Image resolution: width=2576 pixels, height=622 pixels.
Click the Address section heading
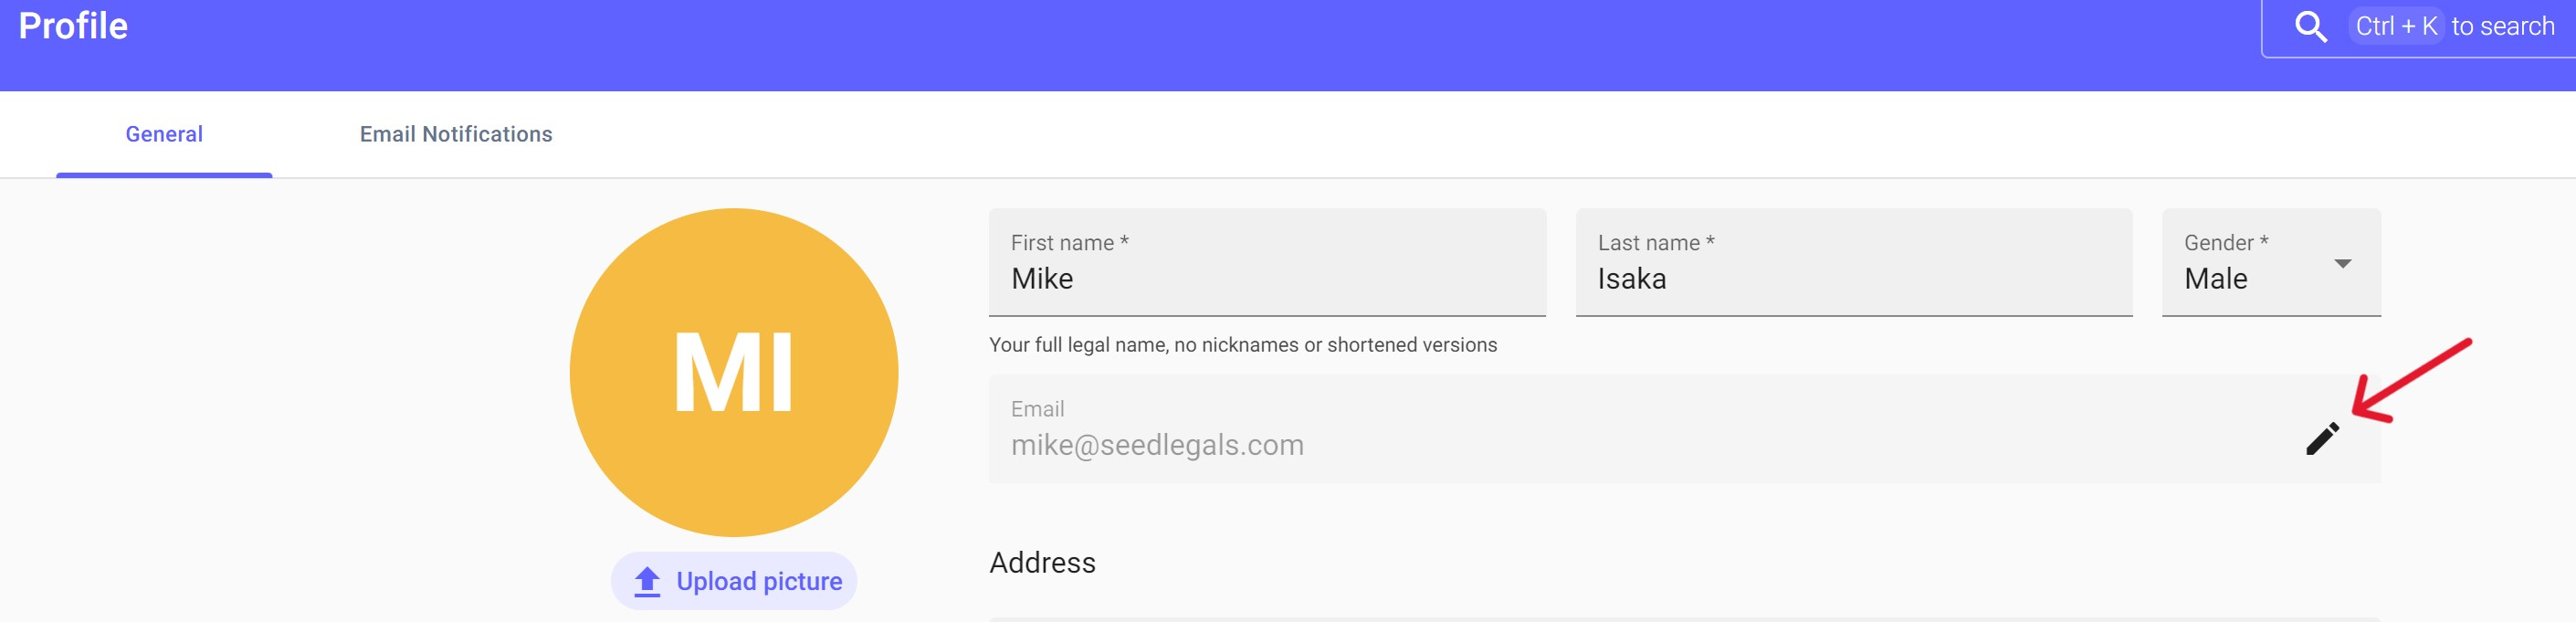pos(1042,563)
